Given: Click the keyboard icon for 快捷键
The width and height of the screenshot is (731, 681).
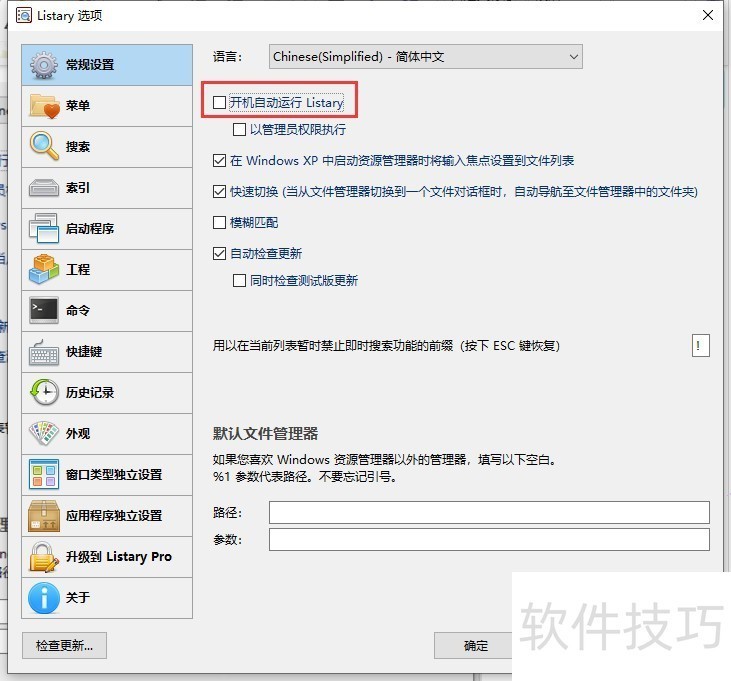Looking at the screenshot, I should click(44, 352).
